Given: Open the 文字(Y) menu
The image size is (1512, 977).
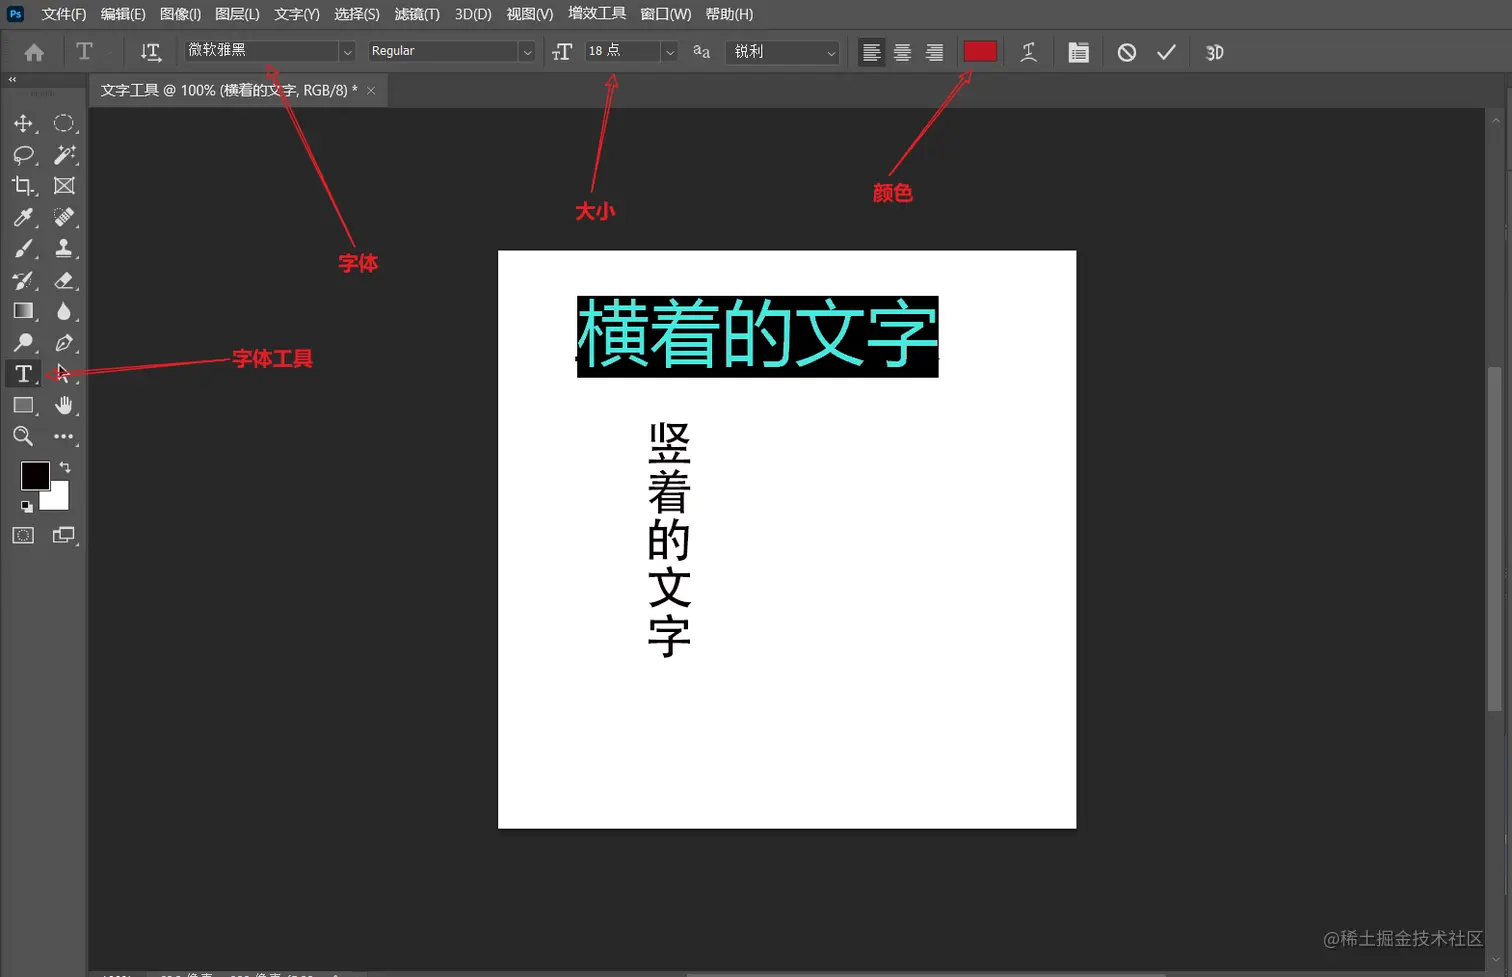Looking at the screenshot, I should pos(297,14).
